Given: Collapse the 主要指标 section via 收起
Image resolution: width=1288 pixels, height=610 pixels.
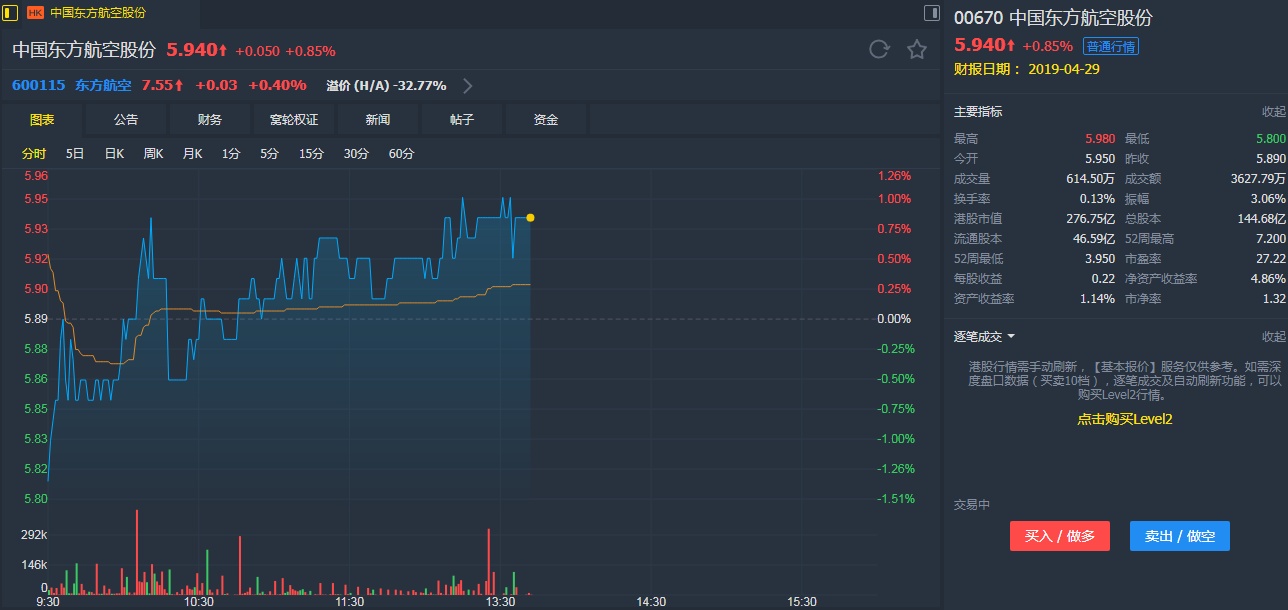Looking at the screenshot, I should 1273,112.
